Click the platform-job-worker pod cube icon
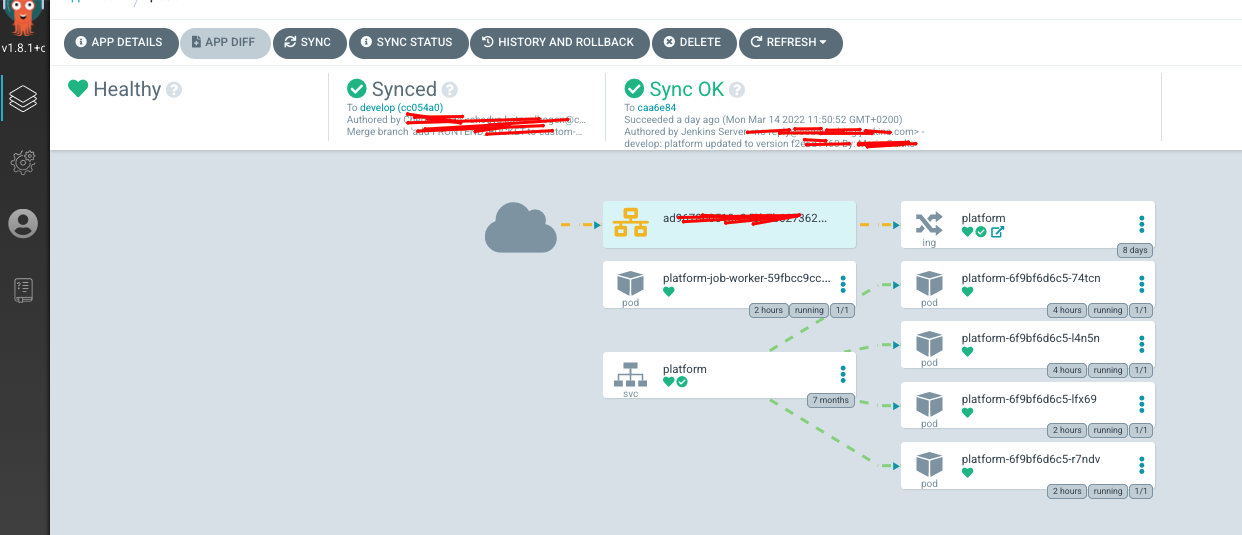The image size is (1242, 535). (630, 283)
